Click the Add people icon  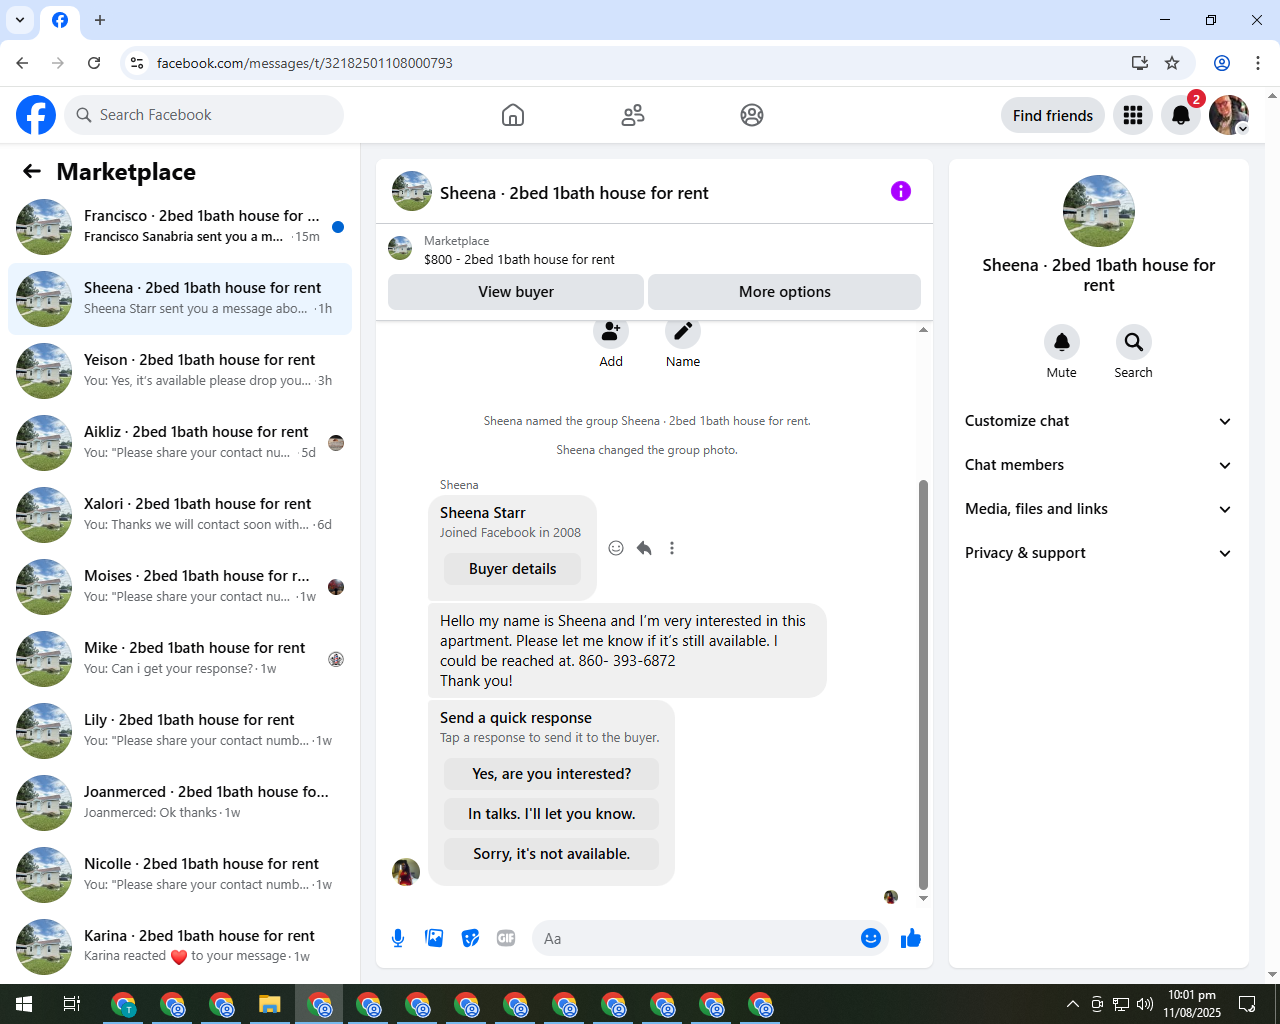(x=611, y=332)
